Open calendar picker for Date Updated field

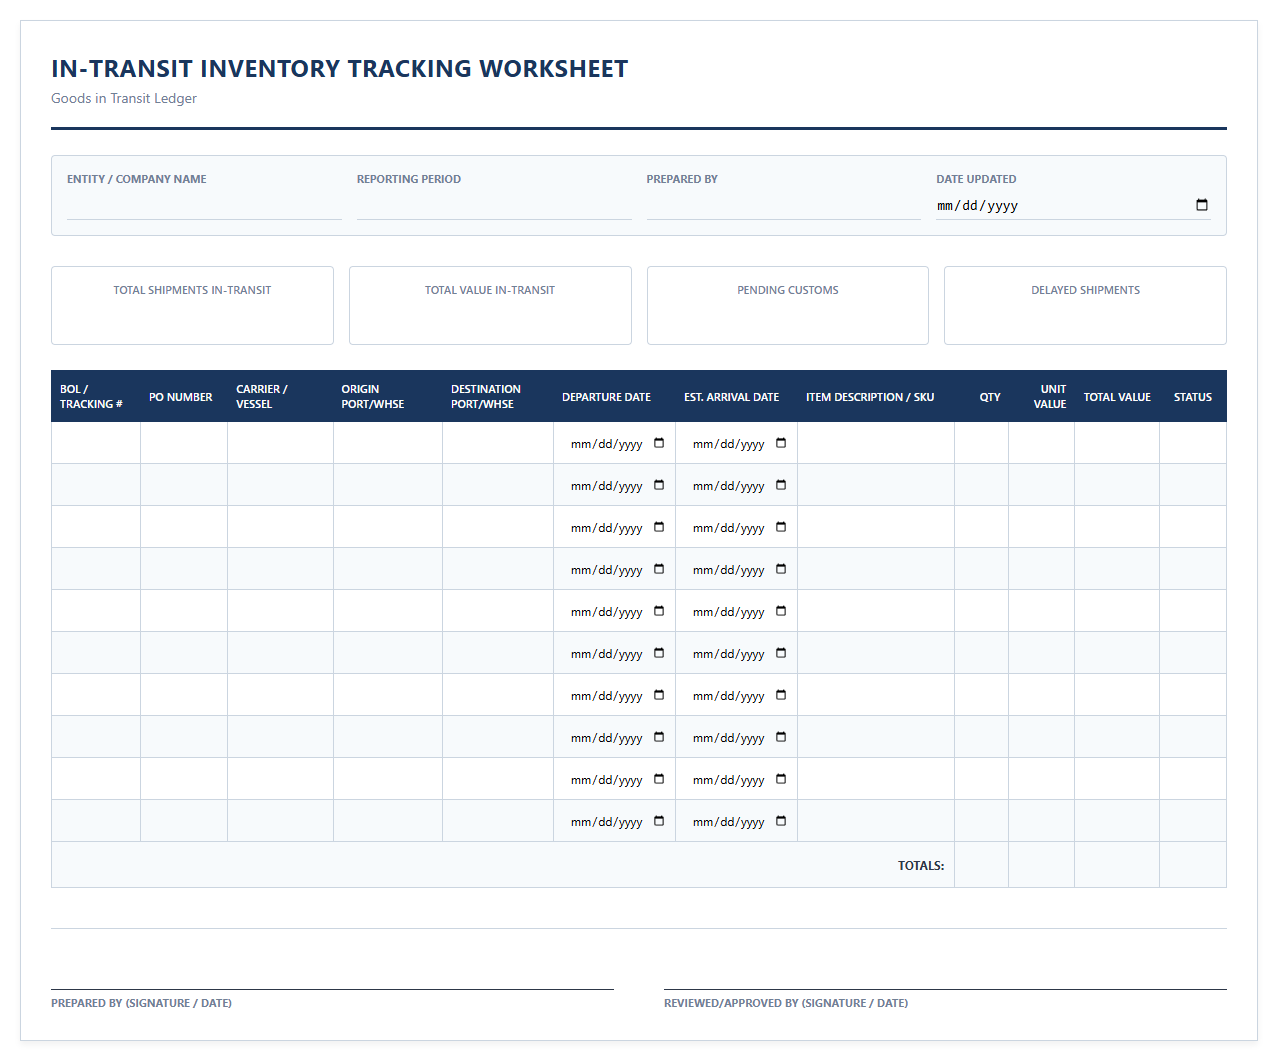pos(1202,205)
